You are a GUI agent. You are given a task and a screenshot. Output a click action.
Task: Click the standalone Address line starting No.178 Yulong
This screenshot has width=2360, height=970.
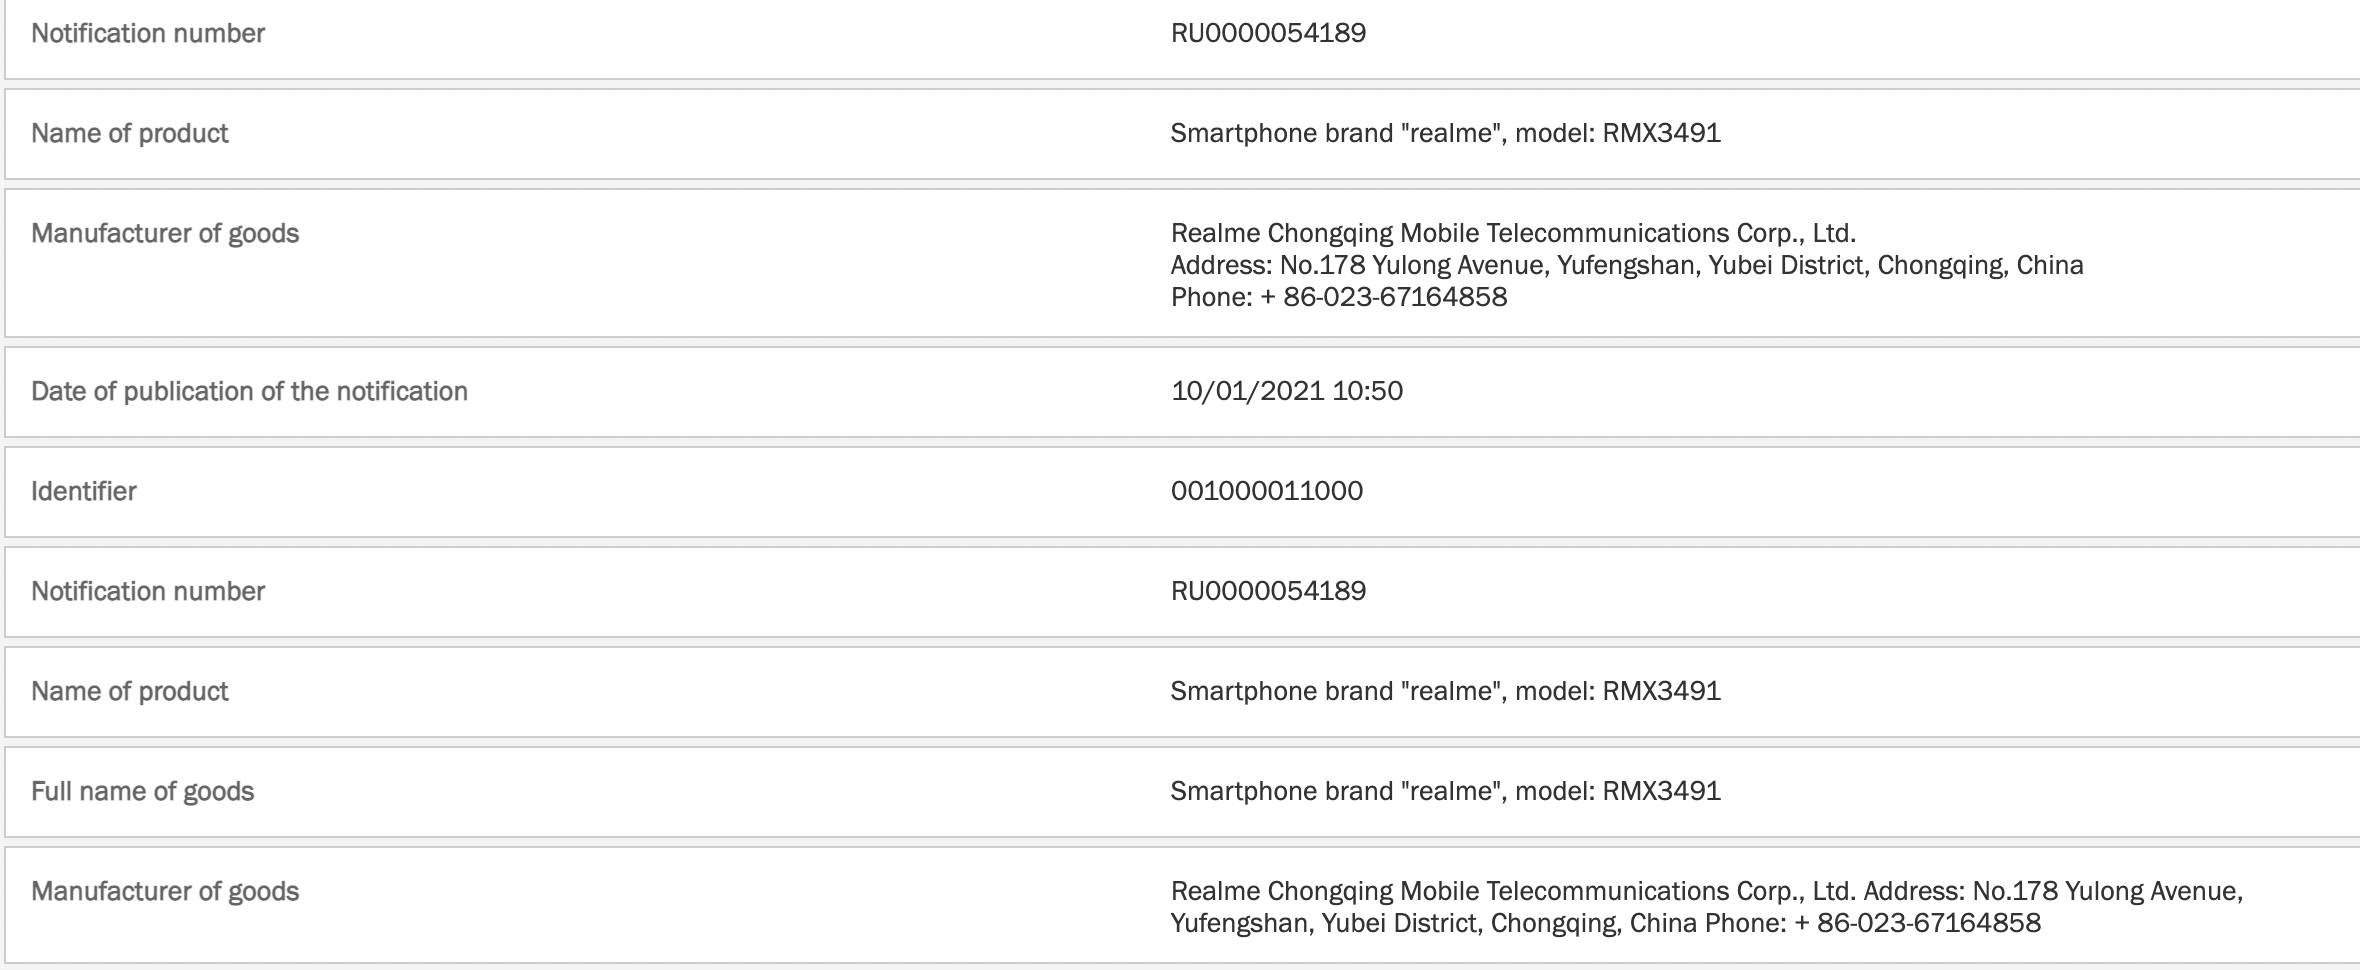1627,265
